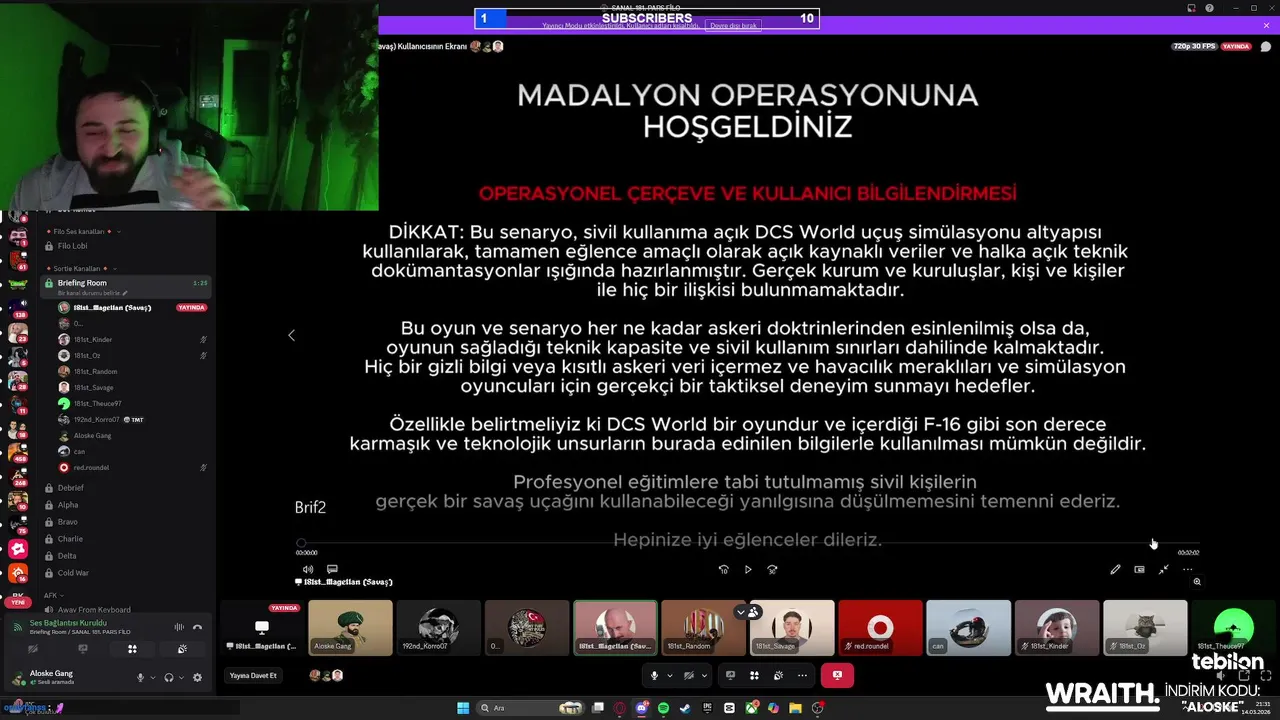
Task: Open Spotify from the taskbar
Action: pyautogui.click(x=664, y=708)
